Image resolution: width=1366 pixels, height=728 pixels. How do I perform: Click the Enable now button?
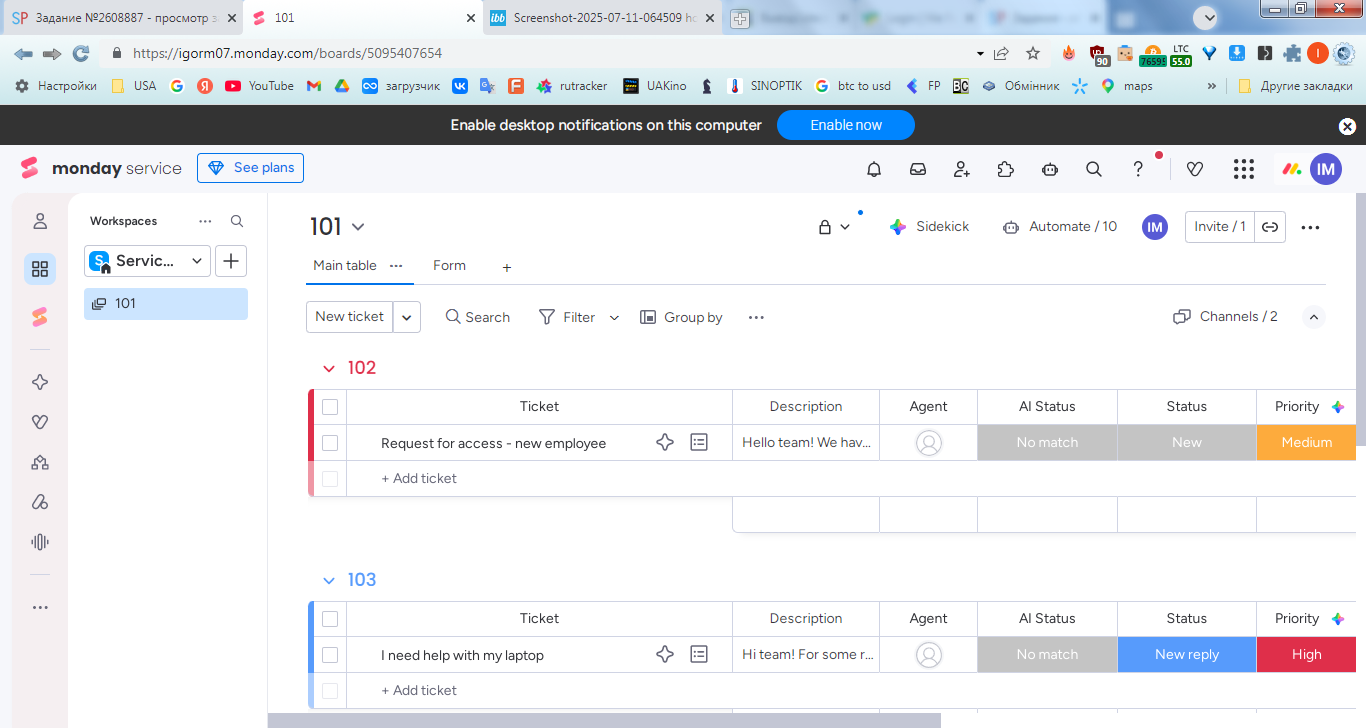tap(846, 125)
